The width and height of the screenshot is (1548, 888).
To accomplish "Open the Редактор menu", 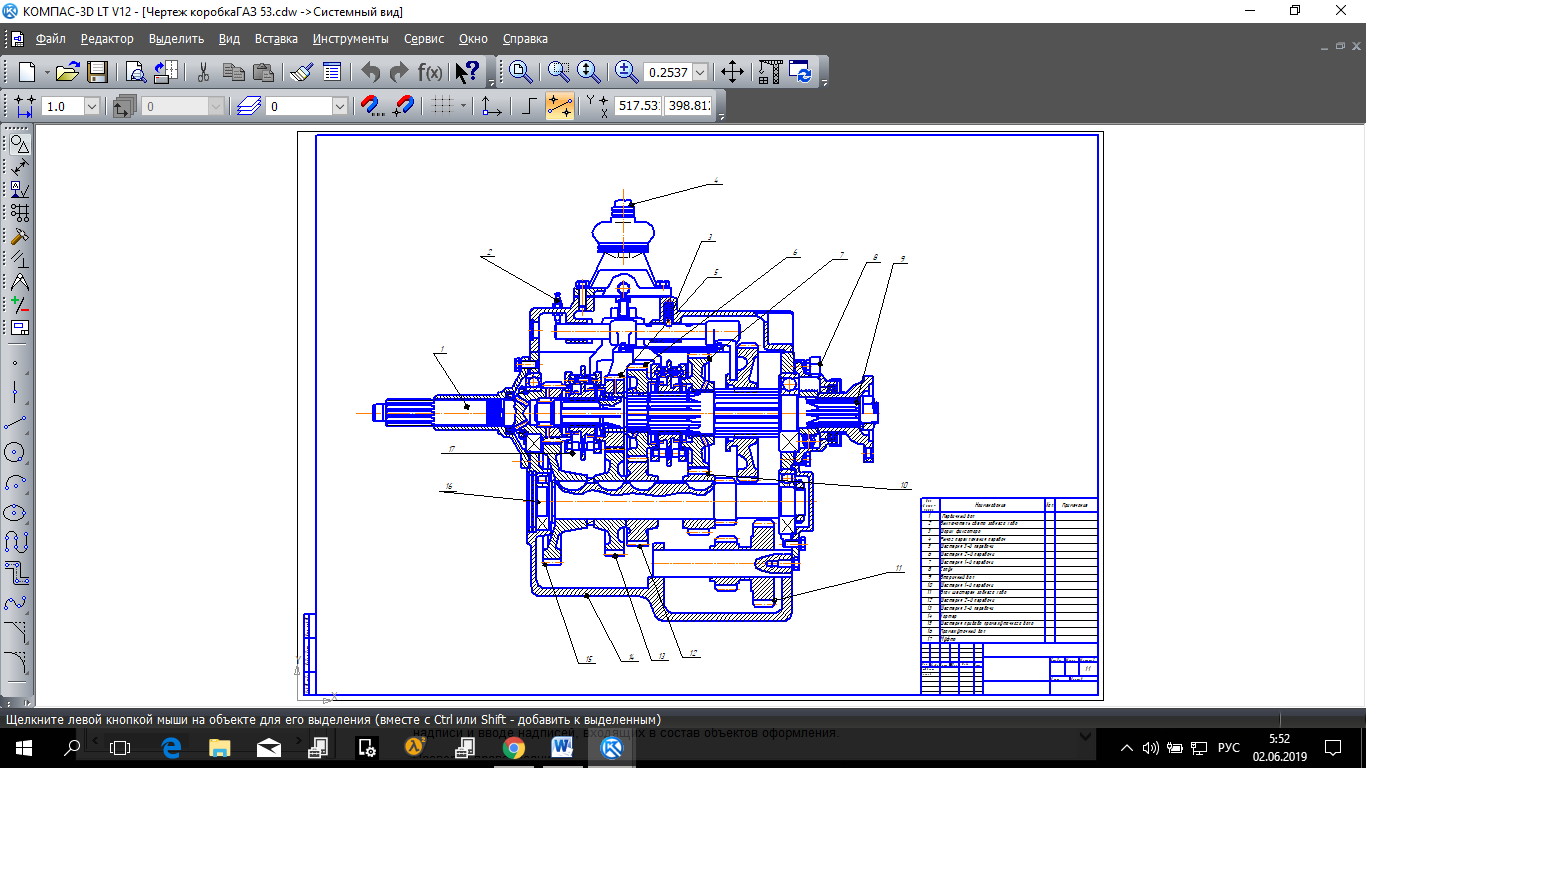I will pos(107,39).
